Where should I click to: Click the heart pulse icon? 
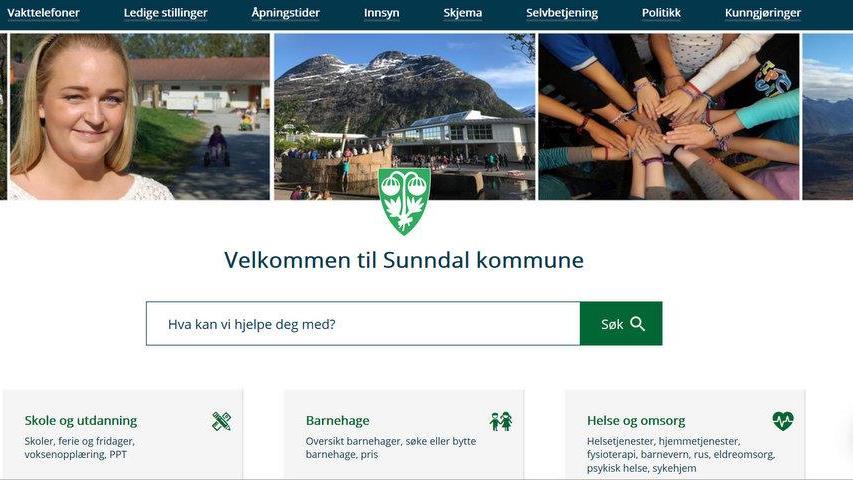coord(783,421)
